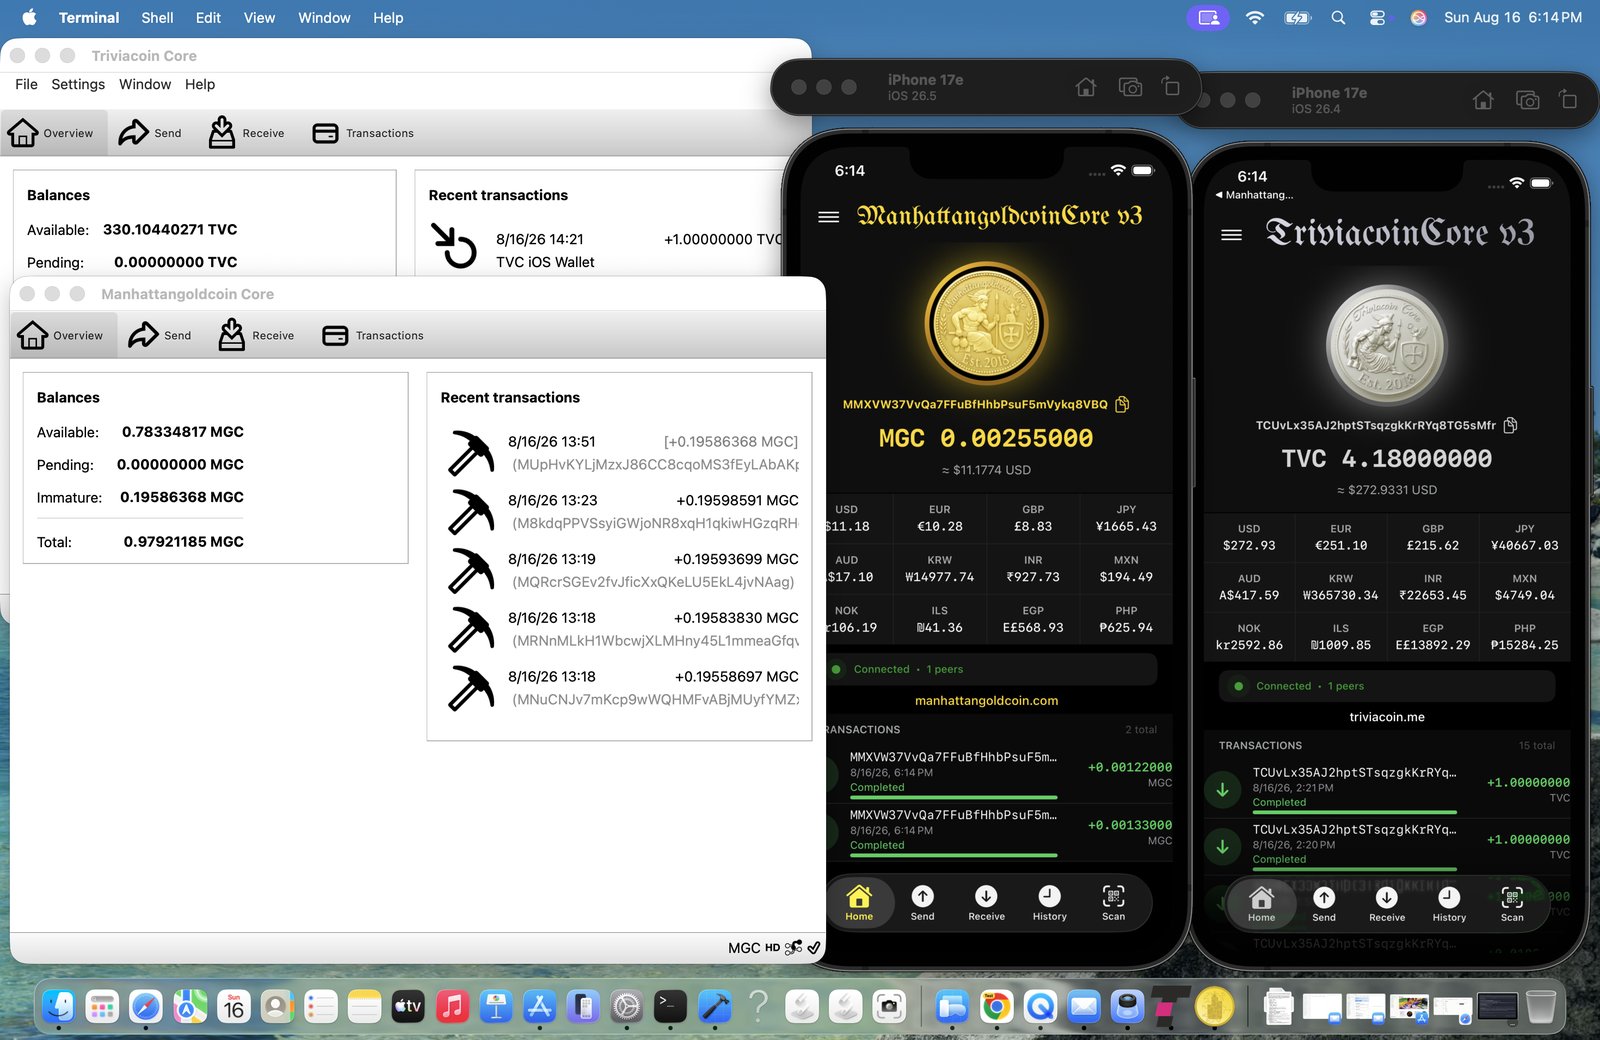Click Screenshot button on right iPhone simulator toolbar
Image resolution: width=1600 pixels, height=1040 pixels.
[1527, 100]
